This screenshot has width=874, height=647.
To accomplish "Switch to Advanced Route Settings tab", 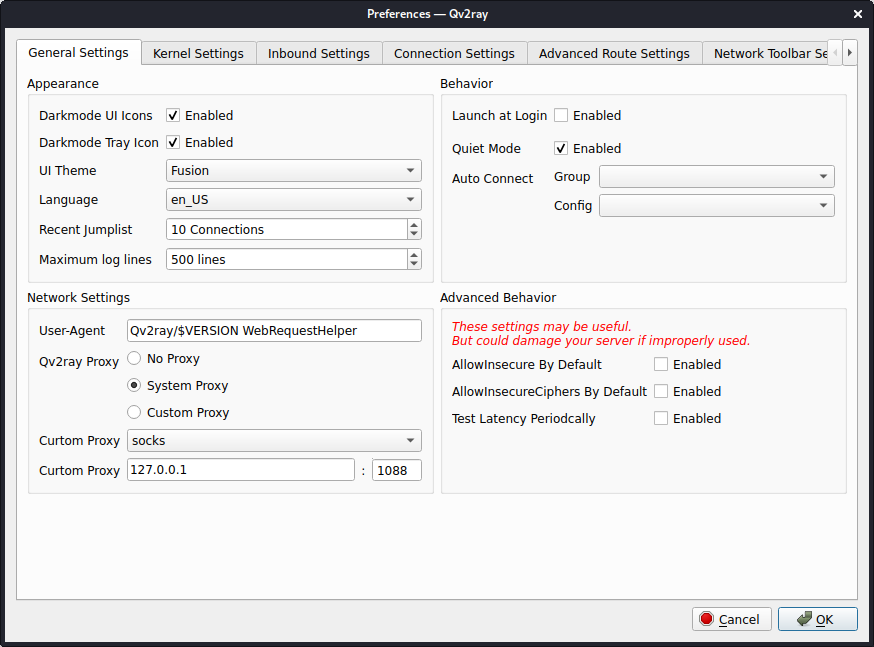I will [x=614, y=53].
